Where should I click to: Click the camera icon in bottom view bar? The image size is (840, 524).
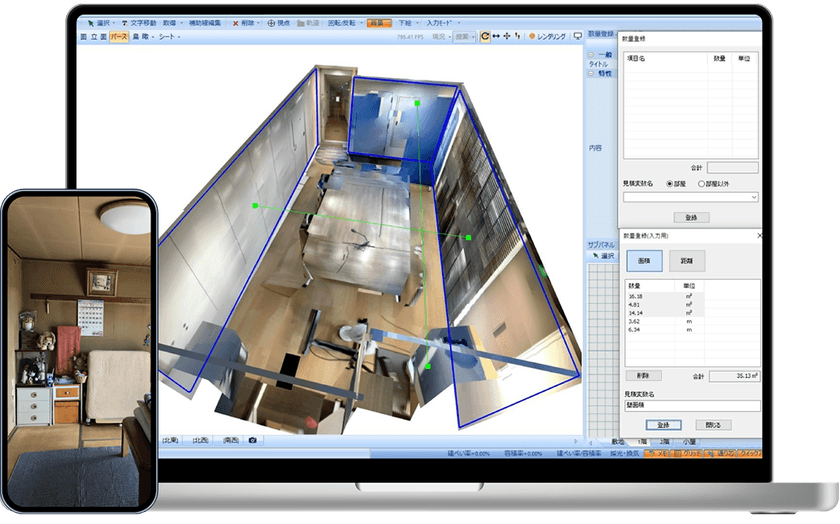252,440
